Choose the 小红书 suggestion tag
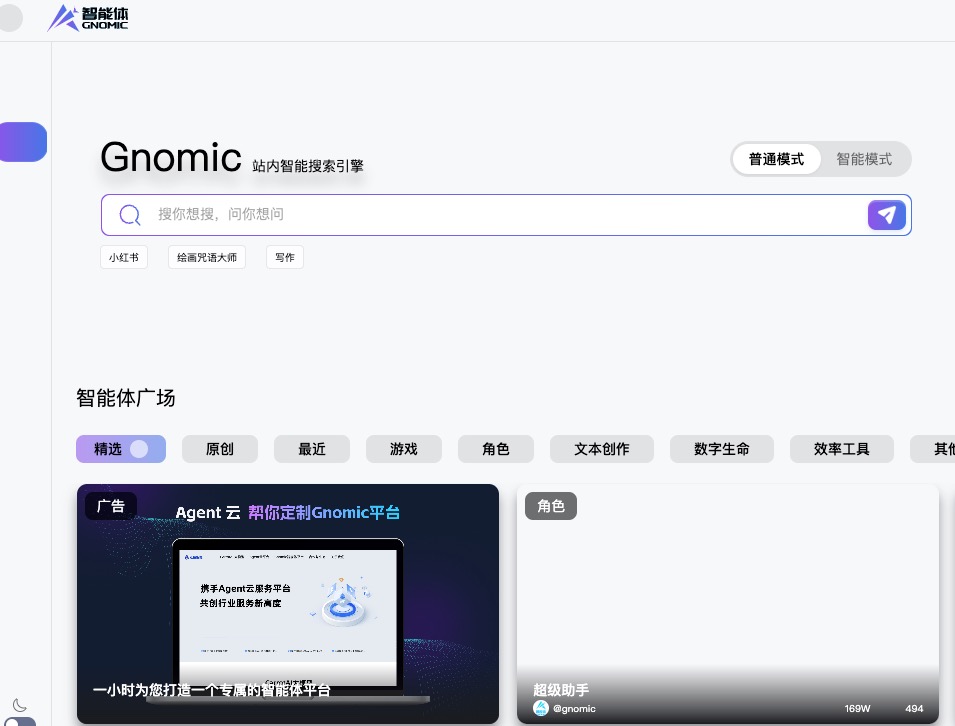 click(x=124, y=257)
